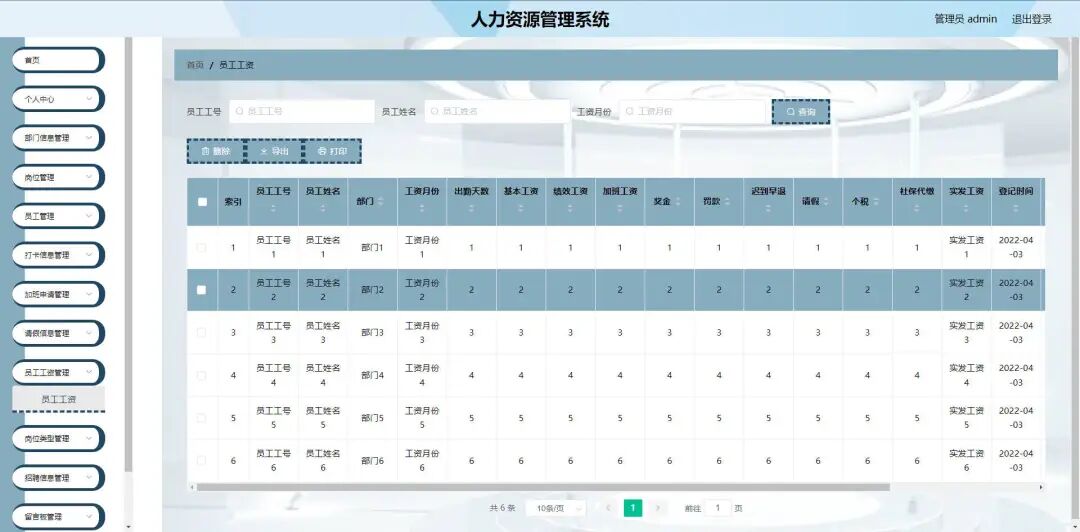The image size is (1080, 532).
Task: Toggle select-all checkbox in table header
Action: click(x=202, y=202)
